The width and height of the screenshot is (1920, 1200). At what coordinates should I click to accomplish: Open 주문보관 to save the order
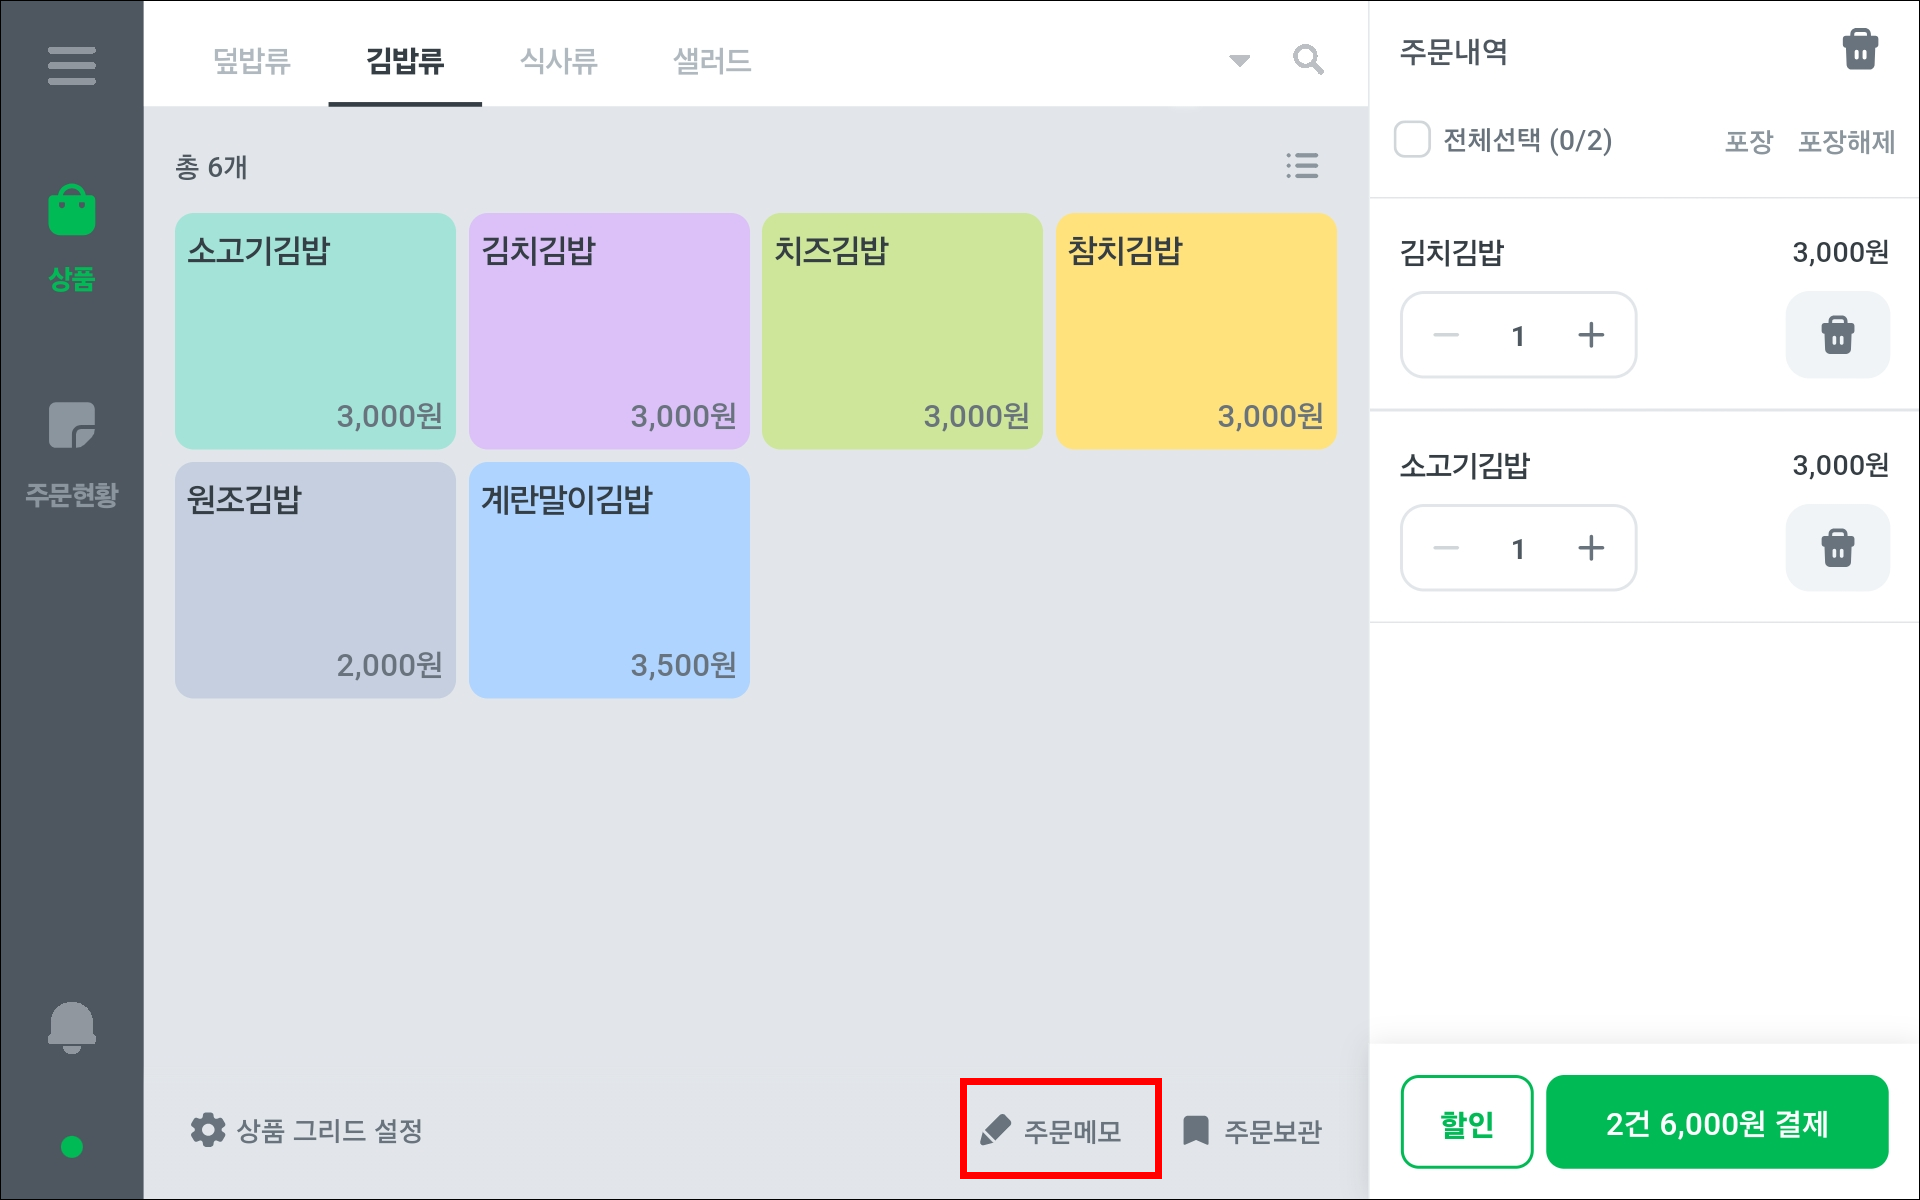(1253, 1131)
